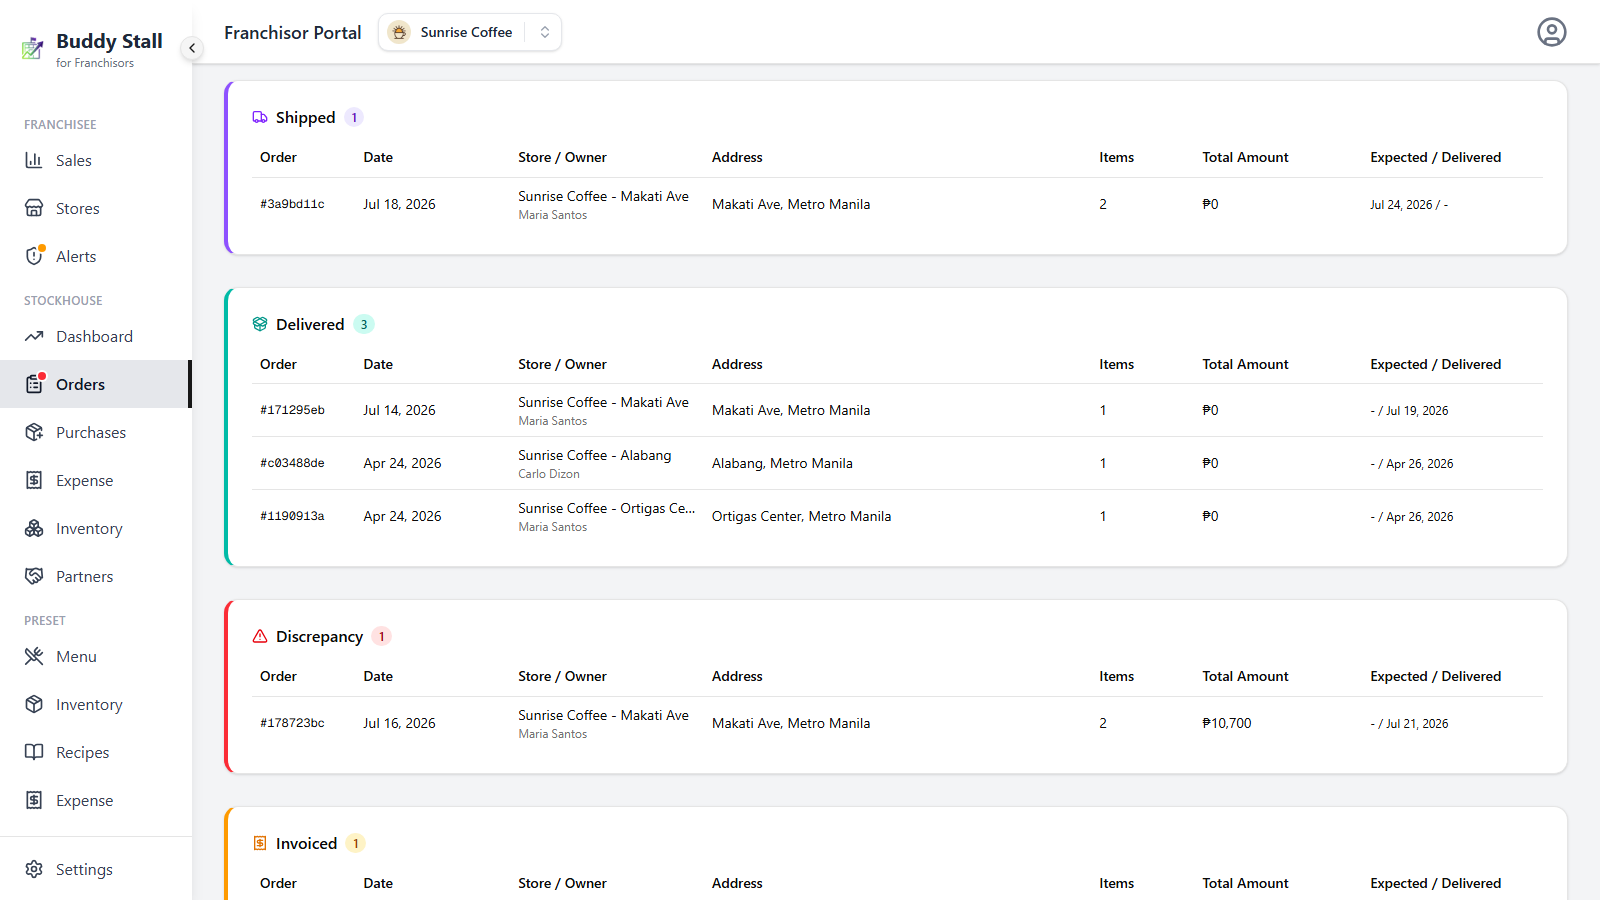Click the Buddy Stall logo icon
The height and width of the screenshot is (900, 1600).
[33, 48]
